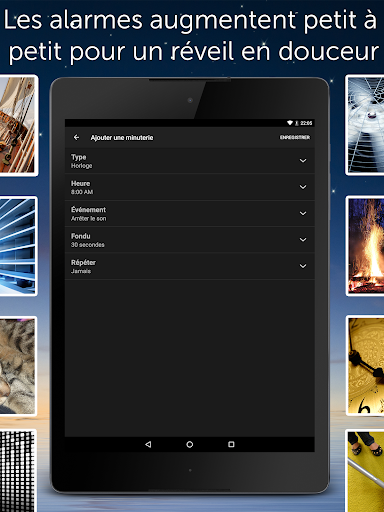Open the blue blinds thumbnail
This screenshot has width=384, height=512.
click(x=18, y=246)
